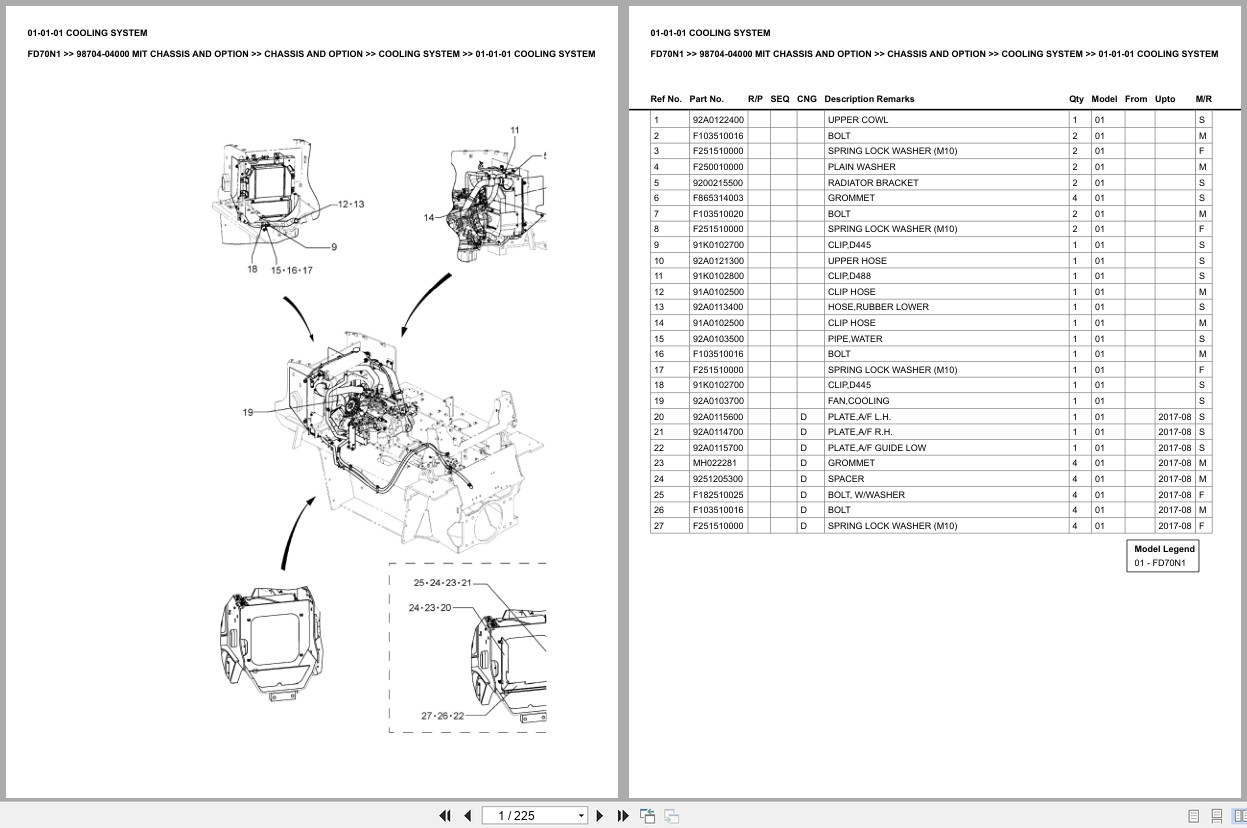Select part number 92A0122400
Screen dimensions: 1247x828
(x=718, y=120)
